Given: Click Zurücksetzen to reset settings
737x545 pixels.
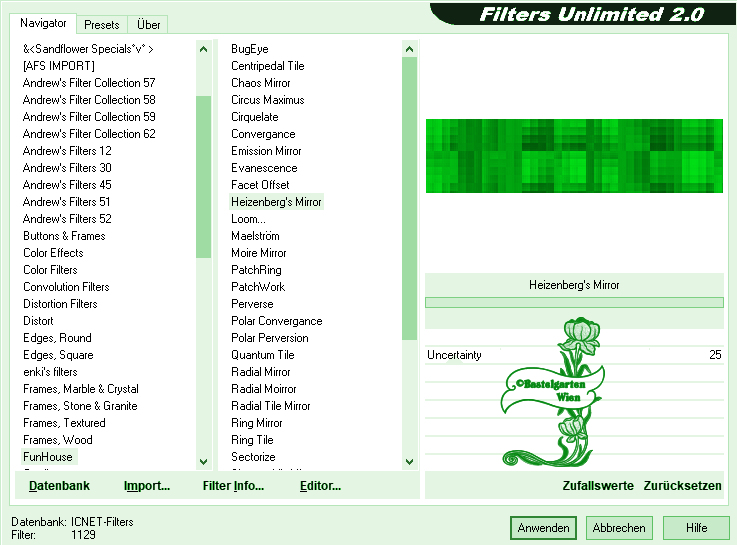Looking at the screenshot, I should click(682, 486).
